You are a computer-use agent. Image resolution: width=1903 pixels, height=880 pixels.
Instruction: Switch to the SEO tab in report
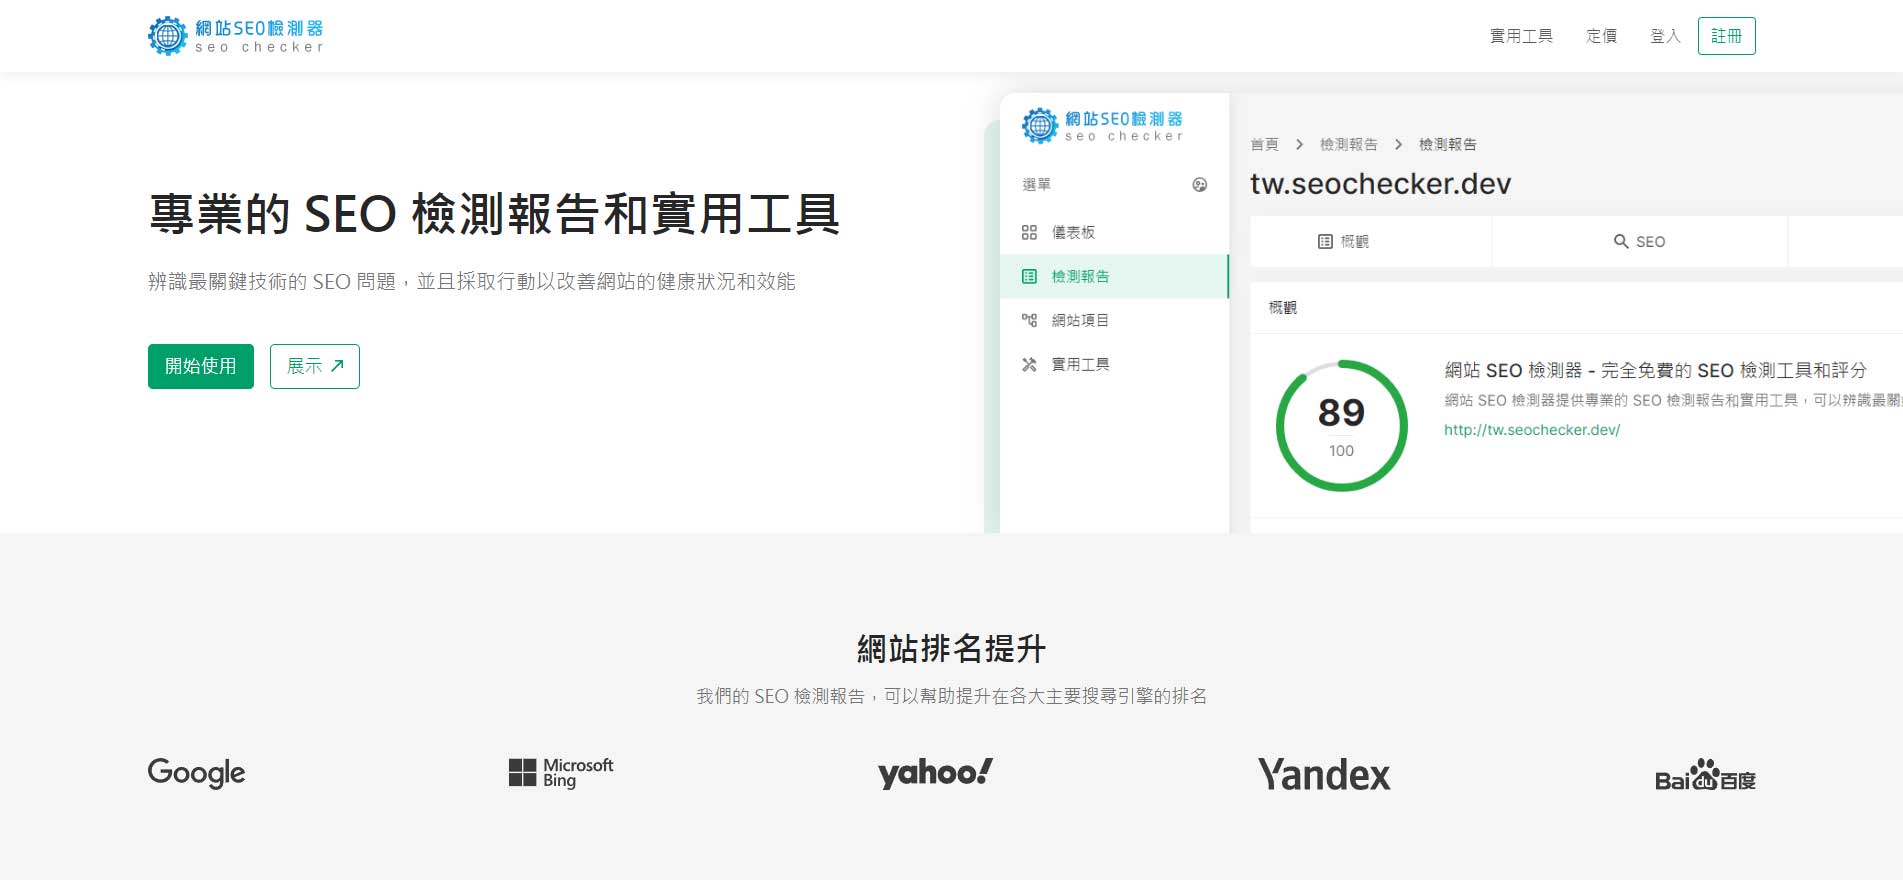tap(1639, 242)
